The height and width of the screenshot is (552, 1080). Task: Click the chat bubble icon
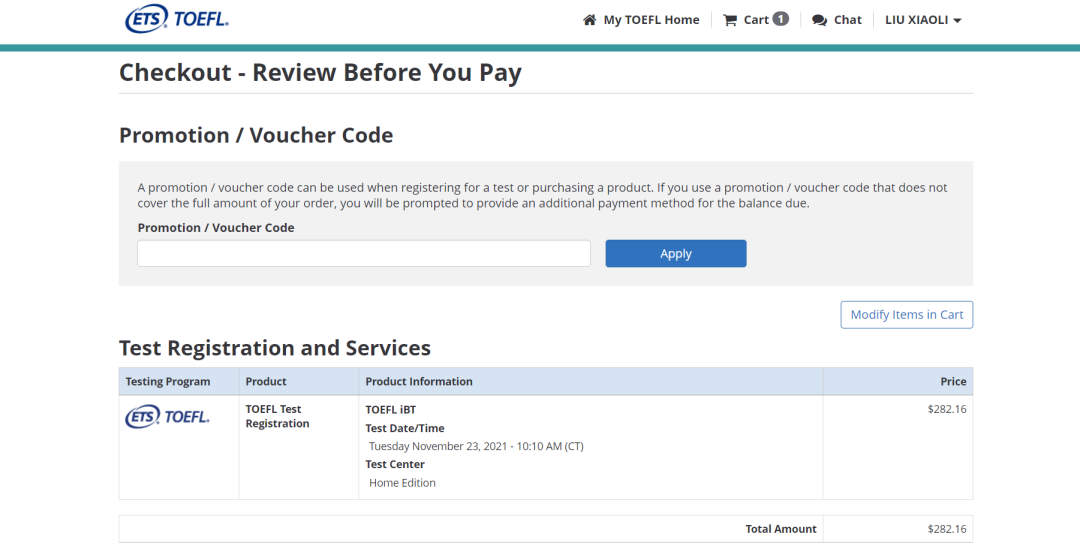pos(819,20)
